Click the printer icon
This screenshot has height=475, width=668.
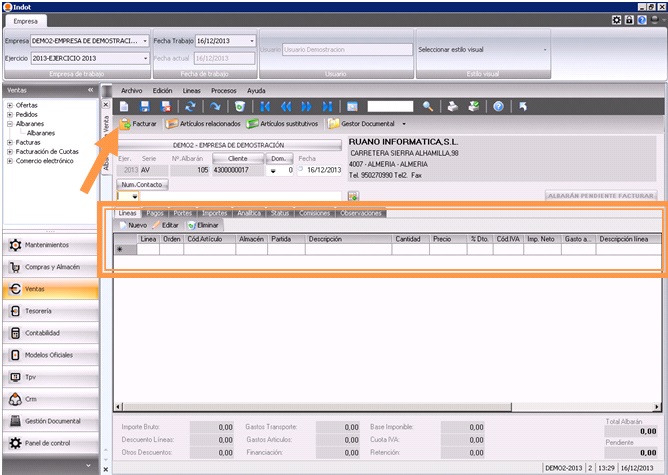[x=453, y=106]
